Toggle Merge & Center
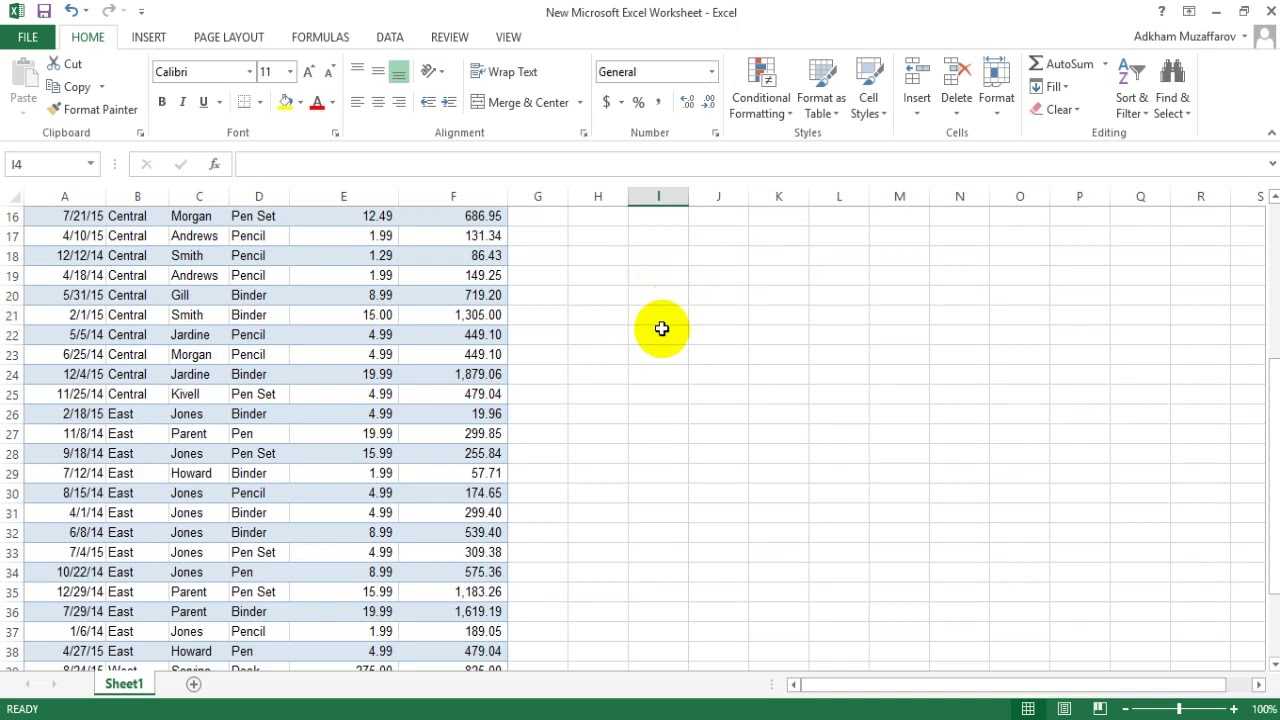The height and width of the screenshot is (720, 1280). pos(520,103)
